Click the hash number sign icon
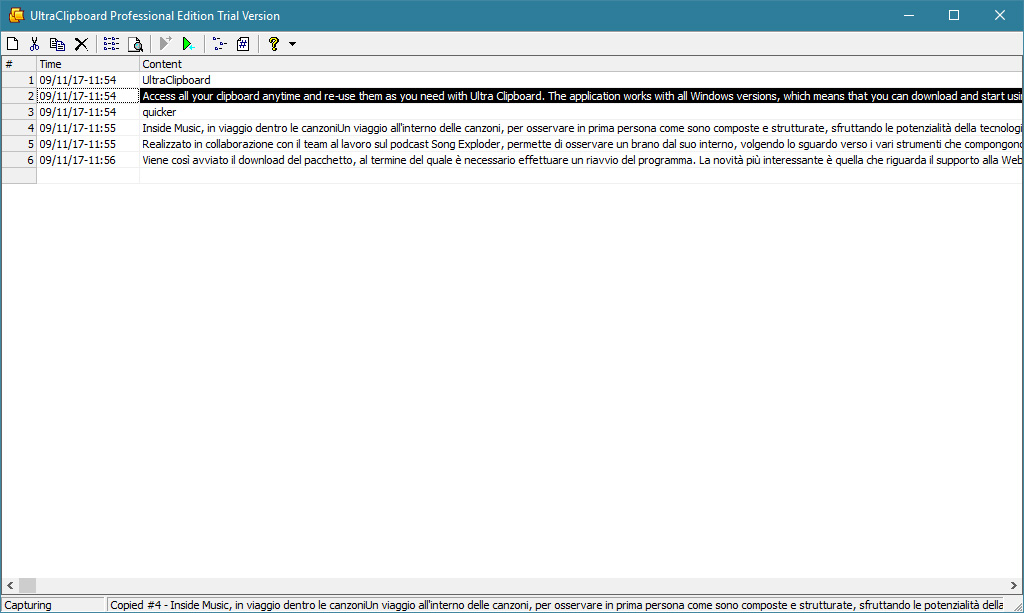This screenshot has width=1024, height=613. [x=243, y=44]
